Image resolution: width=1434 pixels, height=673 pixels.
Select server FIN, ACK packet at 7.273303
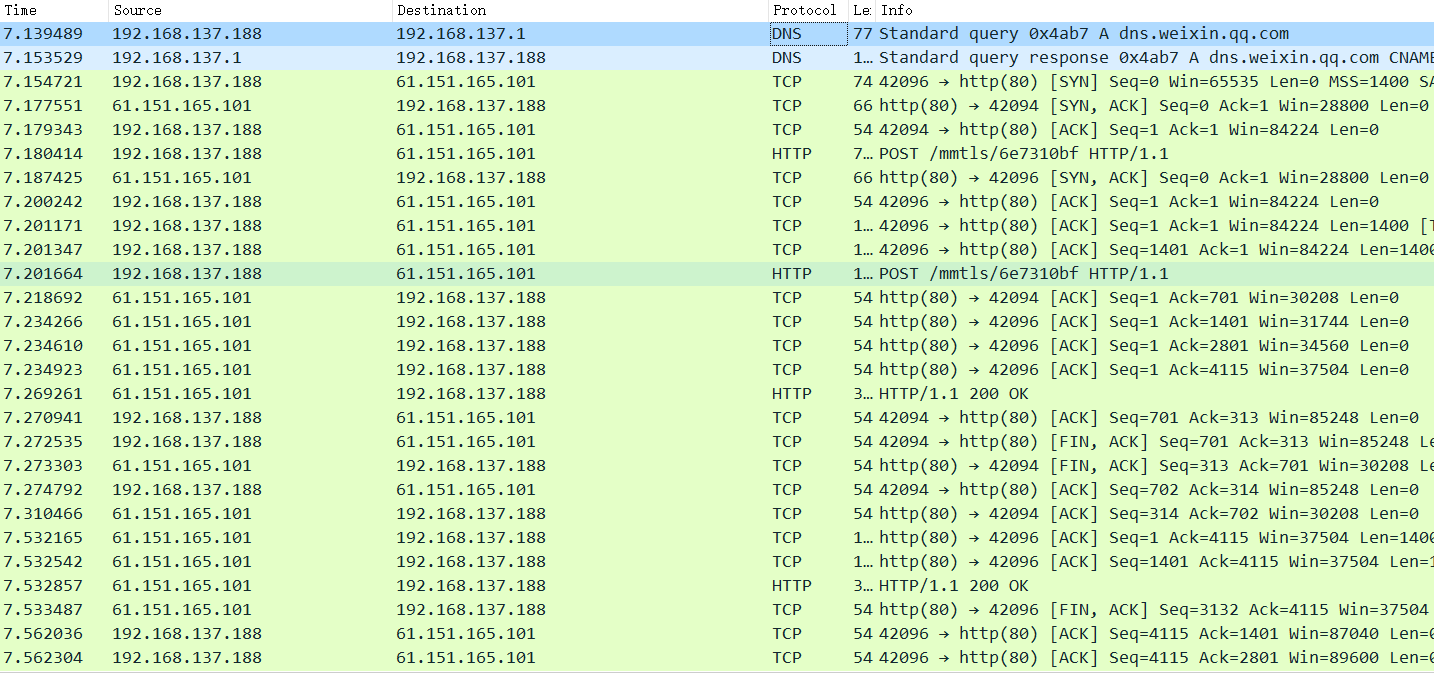717,466
